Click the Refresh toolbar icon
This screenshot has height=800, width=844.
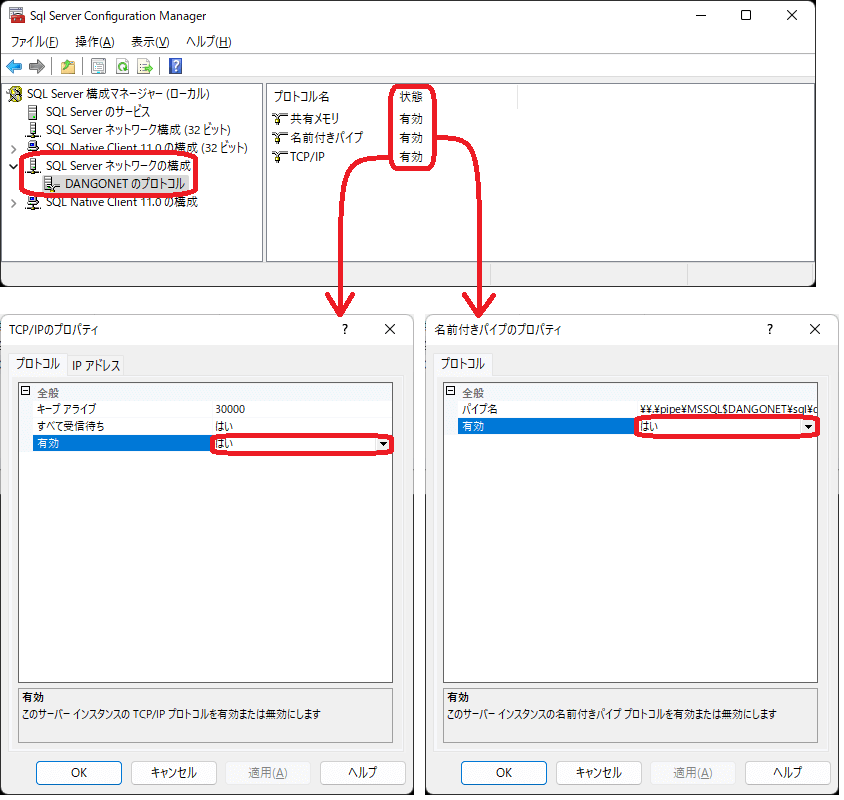122,67
